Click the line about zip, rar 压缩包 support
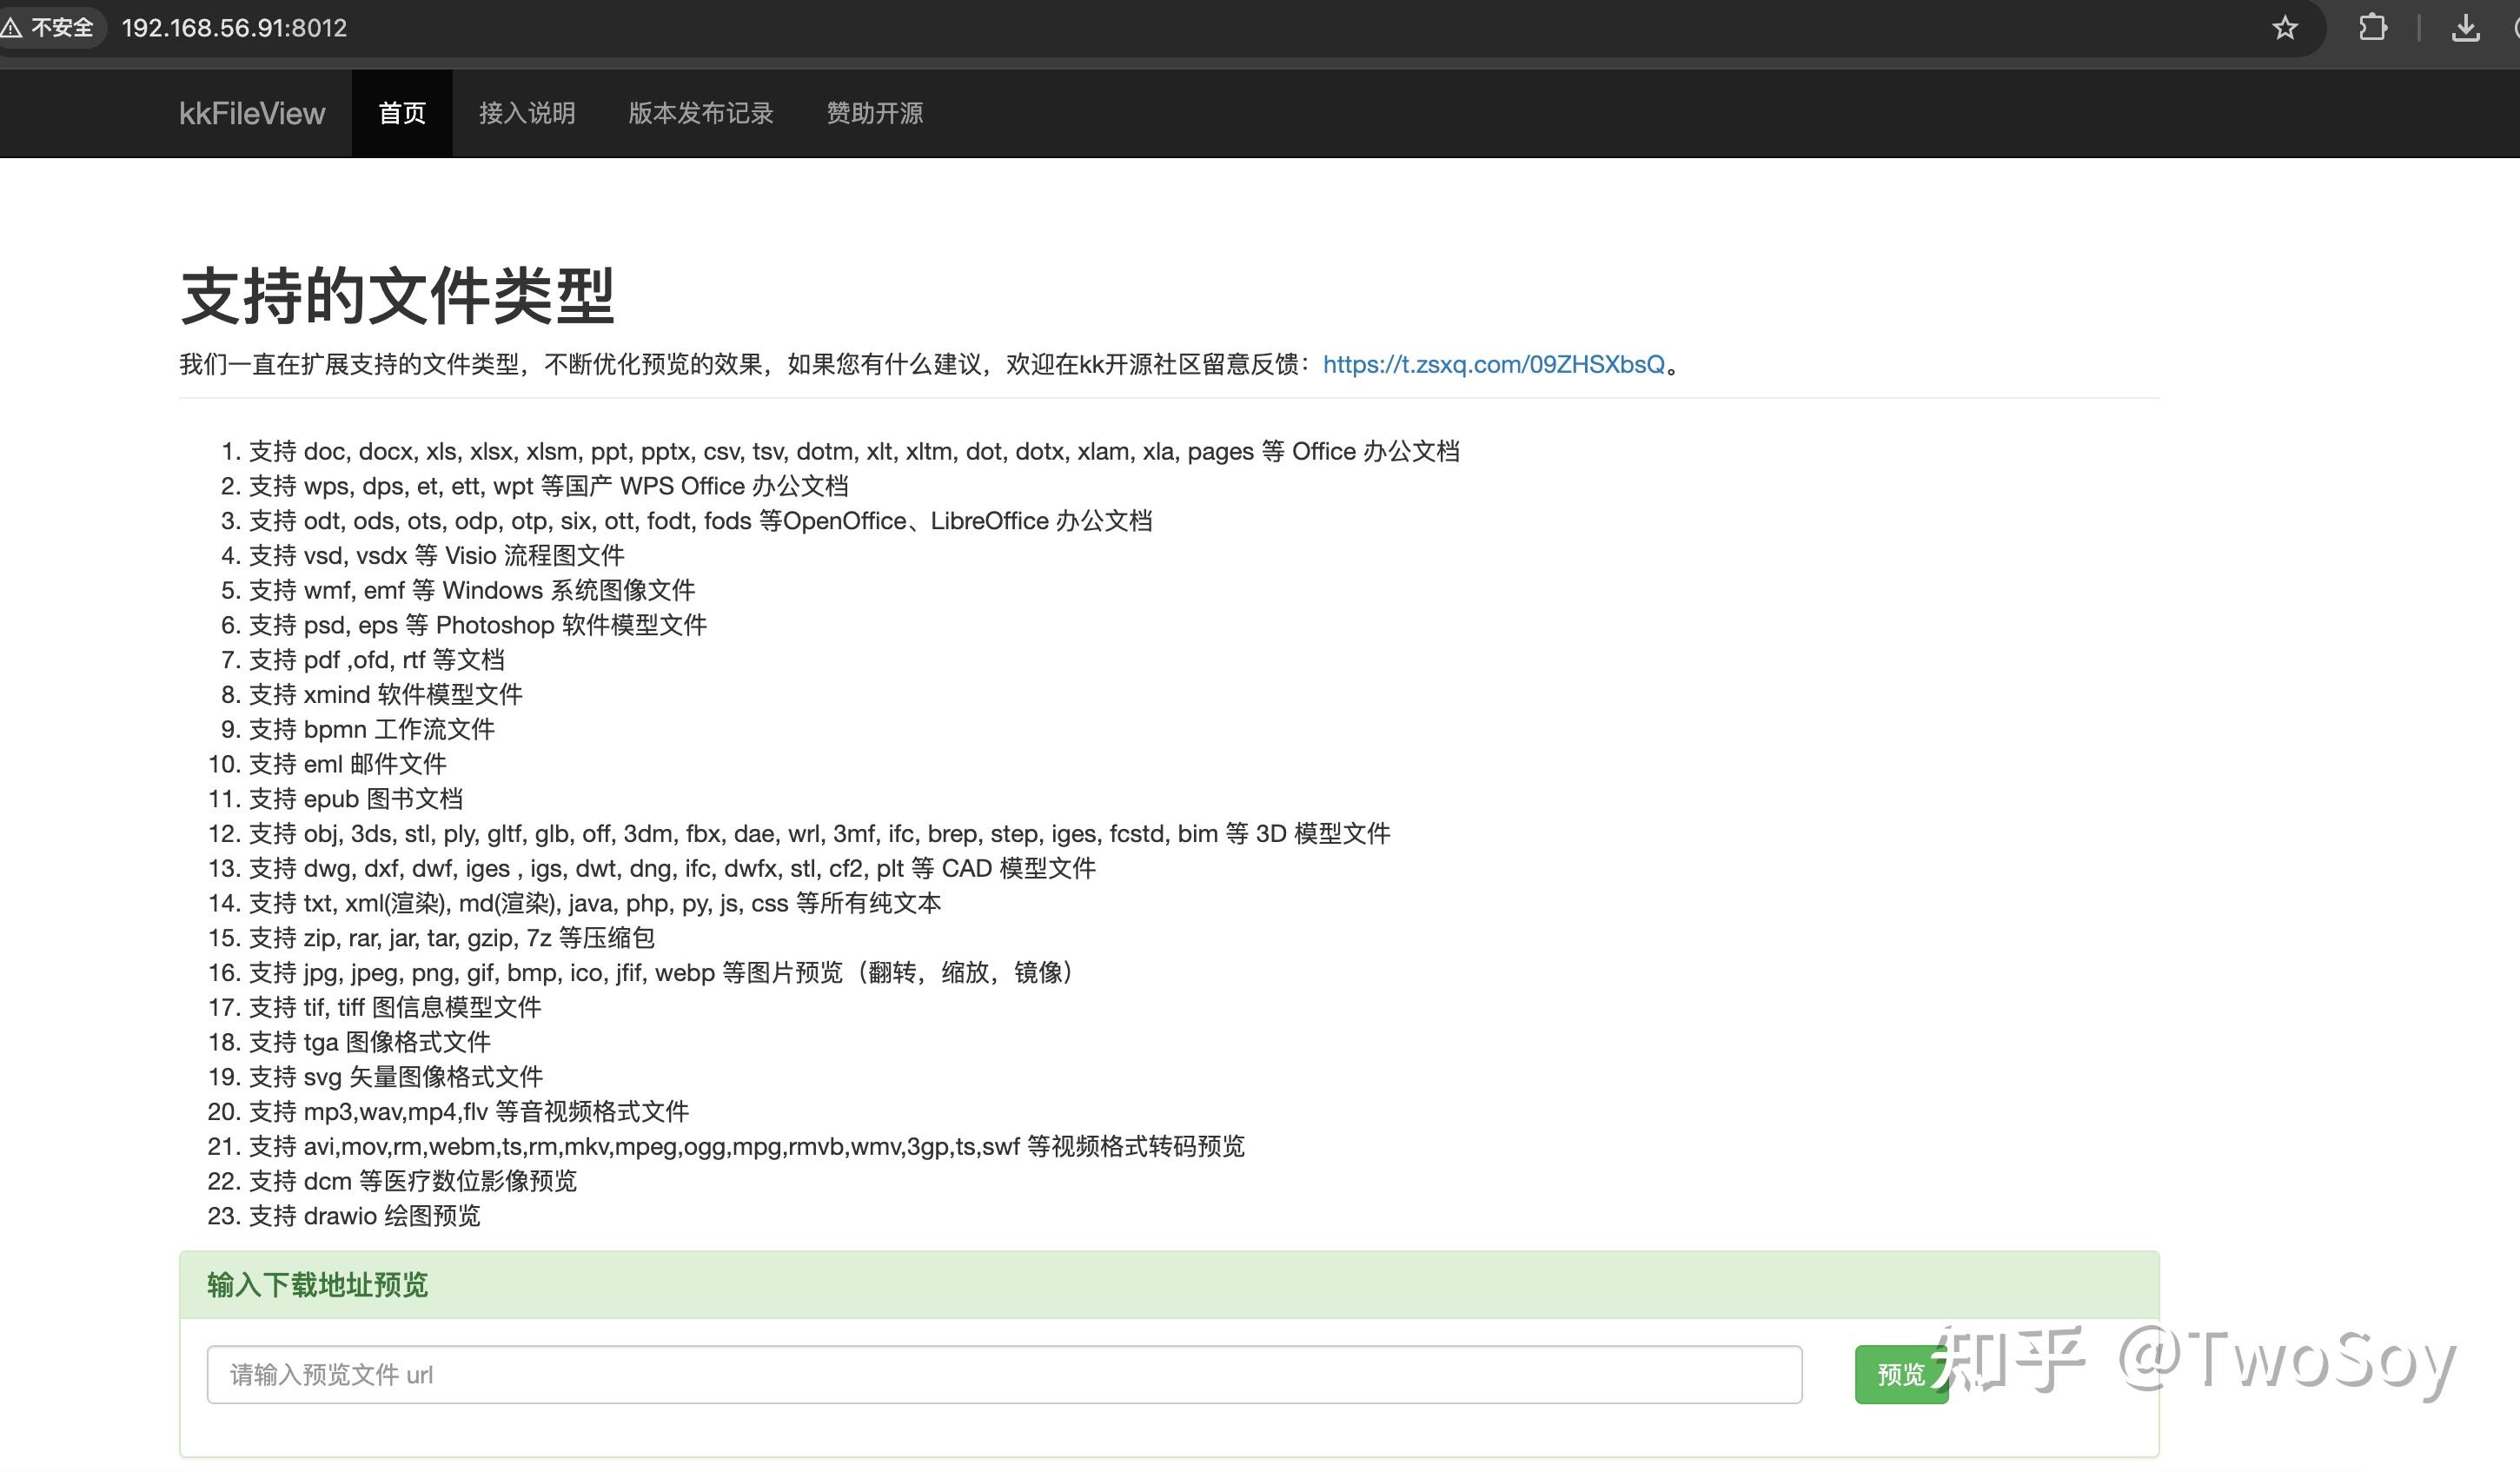 coord(436,938)
